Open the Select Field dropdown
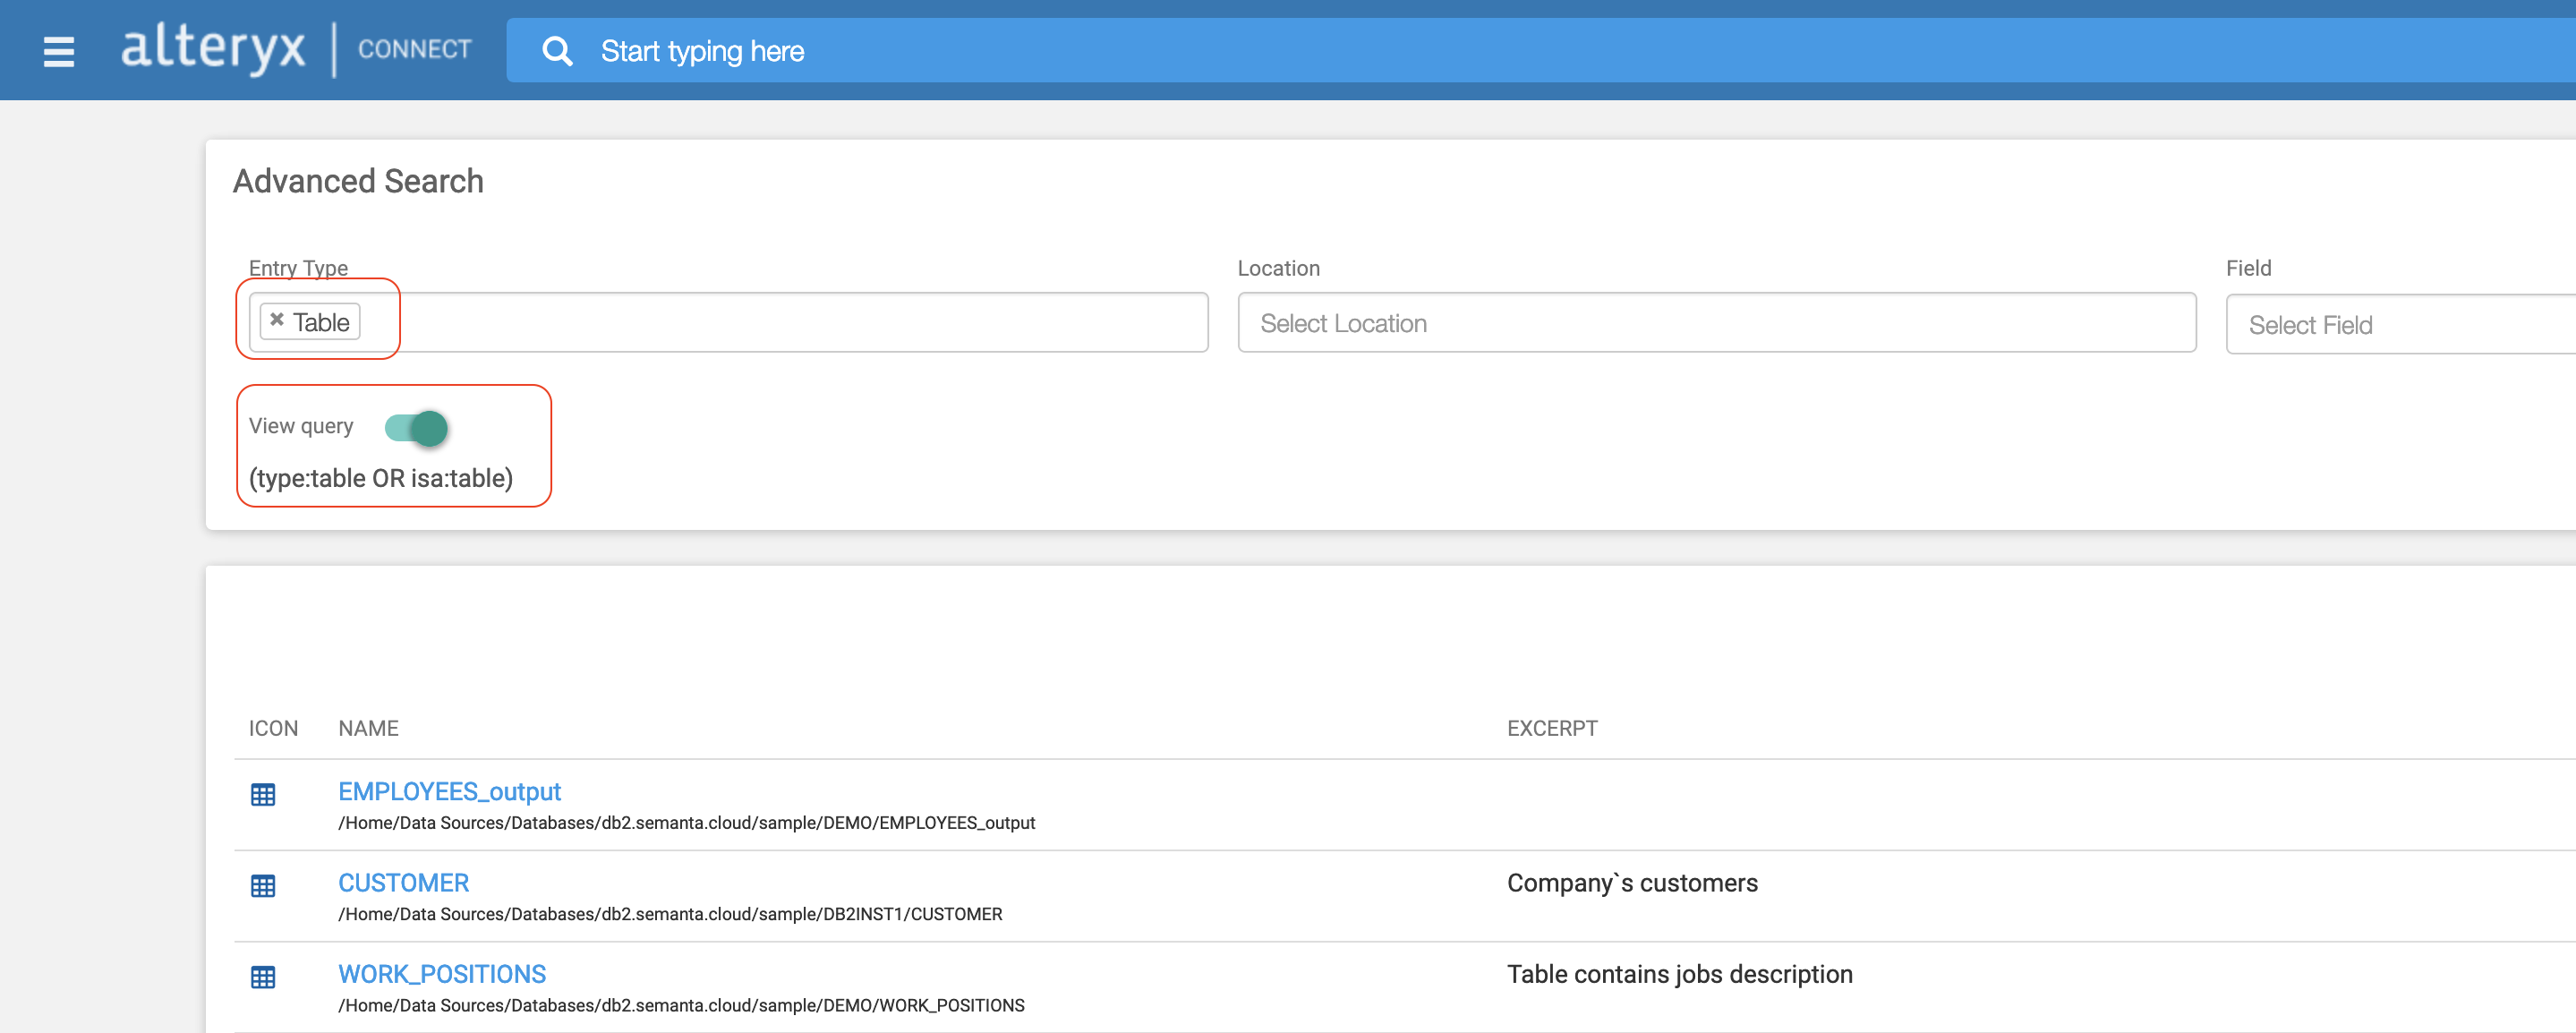The image size is (2576, 1033). tap(2400, 324)
